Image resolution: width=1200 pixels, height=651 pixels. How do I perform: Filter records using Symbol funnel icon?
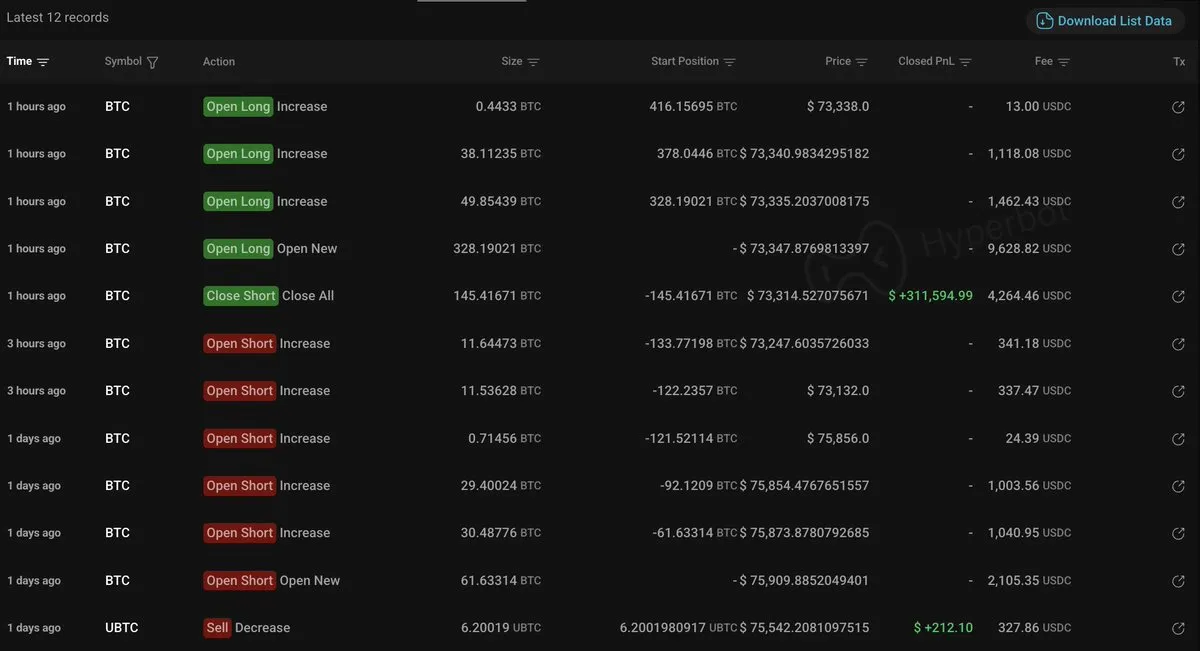[x=152, y=62]
